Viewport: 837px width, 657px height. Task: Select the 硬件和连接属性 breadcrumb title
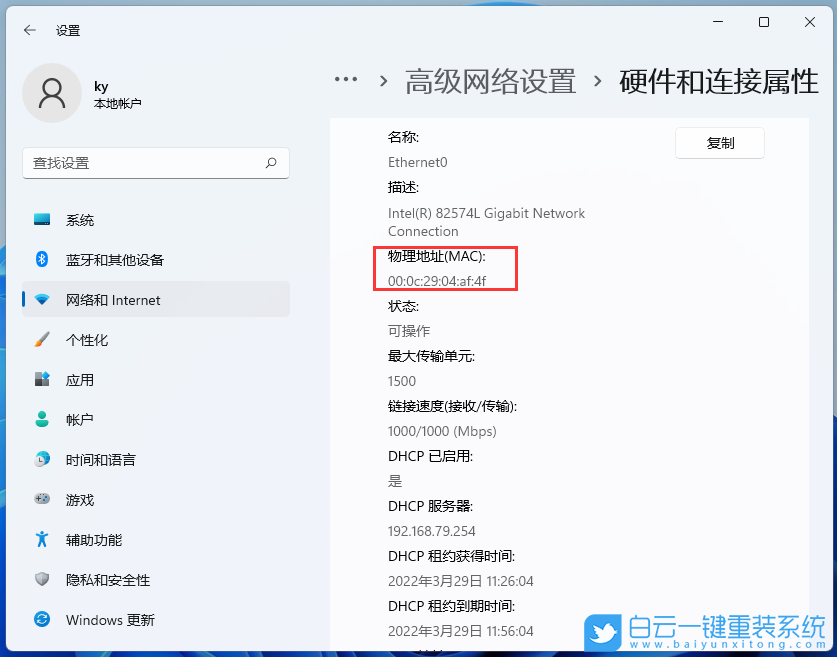pos(718,81)
